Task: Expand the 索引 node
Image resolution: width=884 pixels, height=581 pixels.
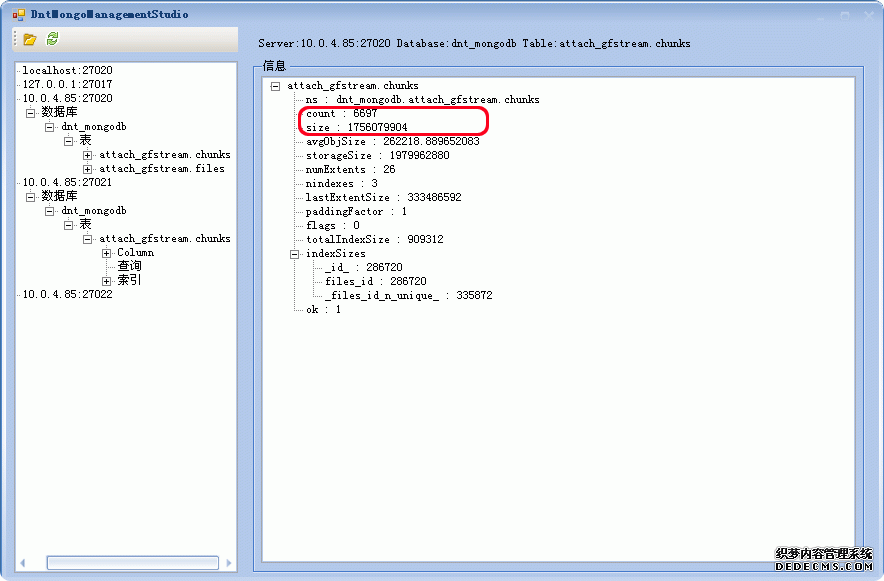Action: click(107, 281)
